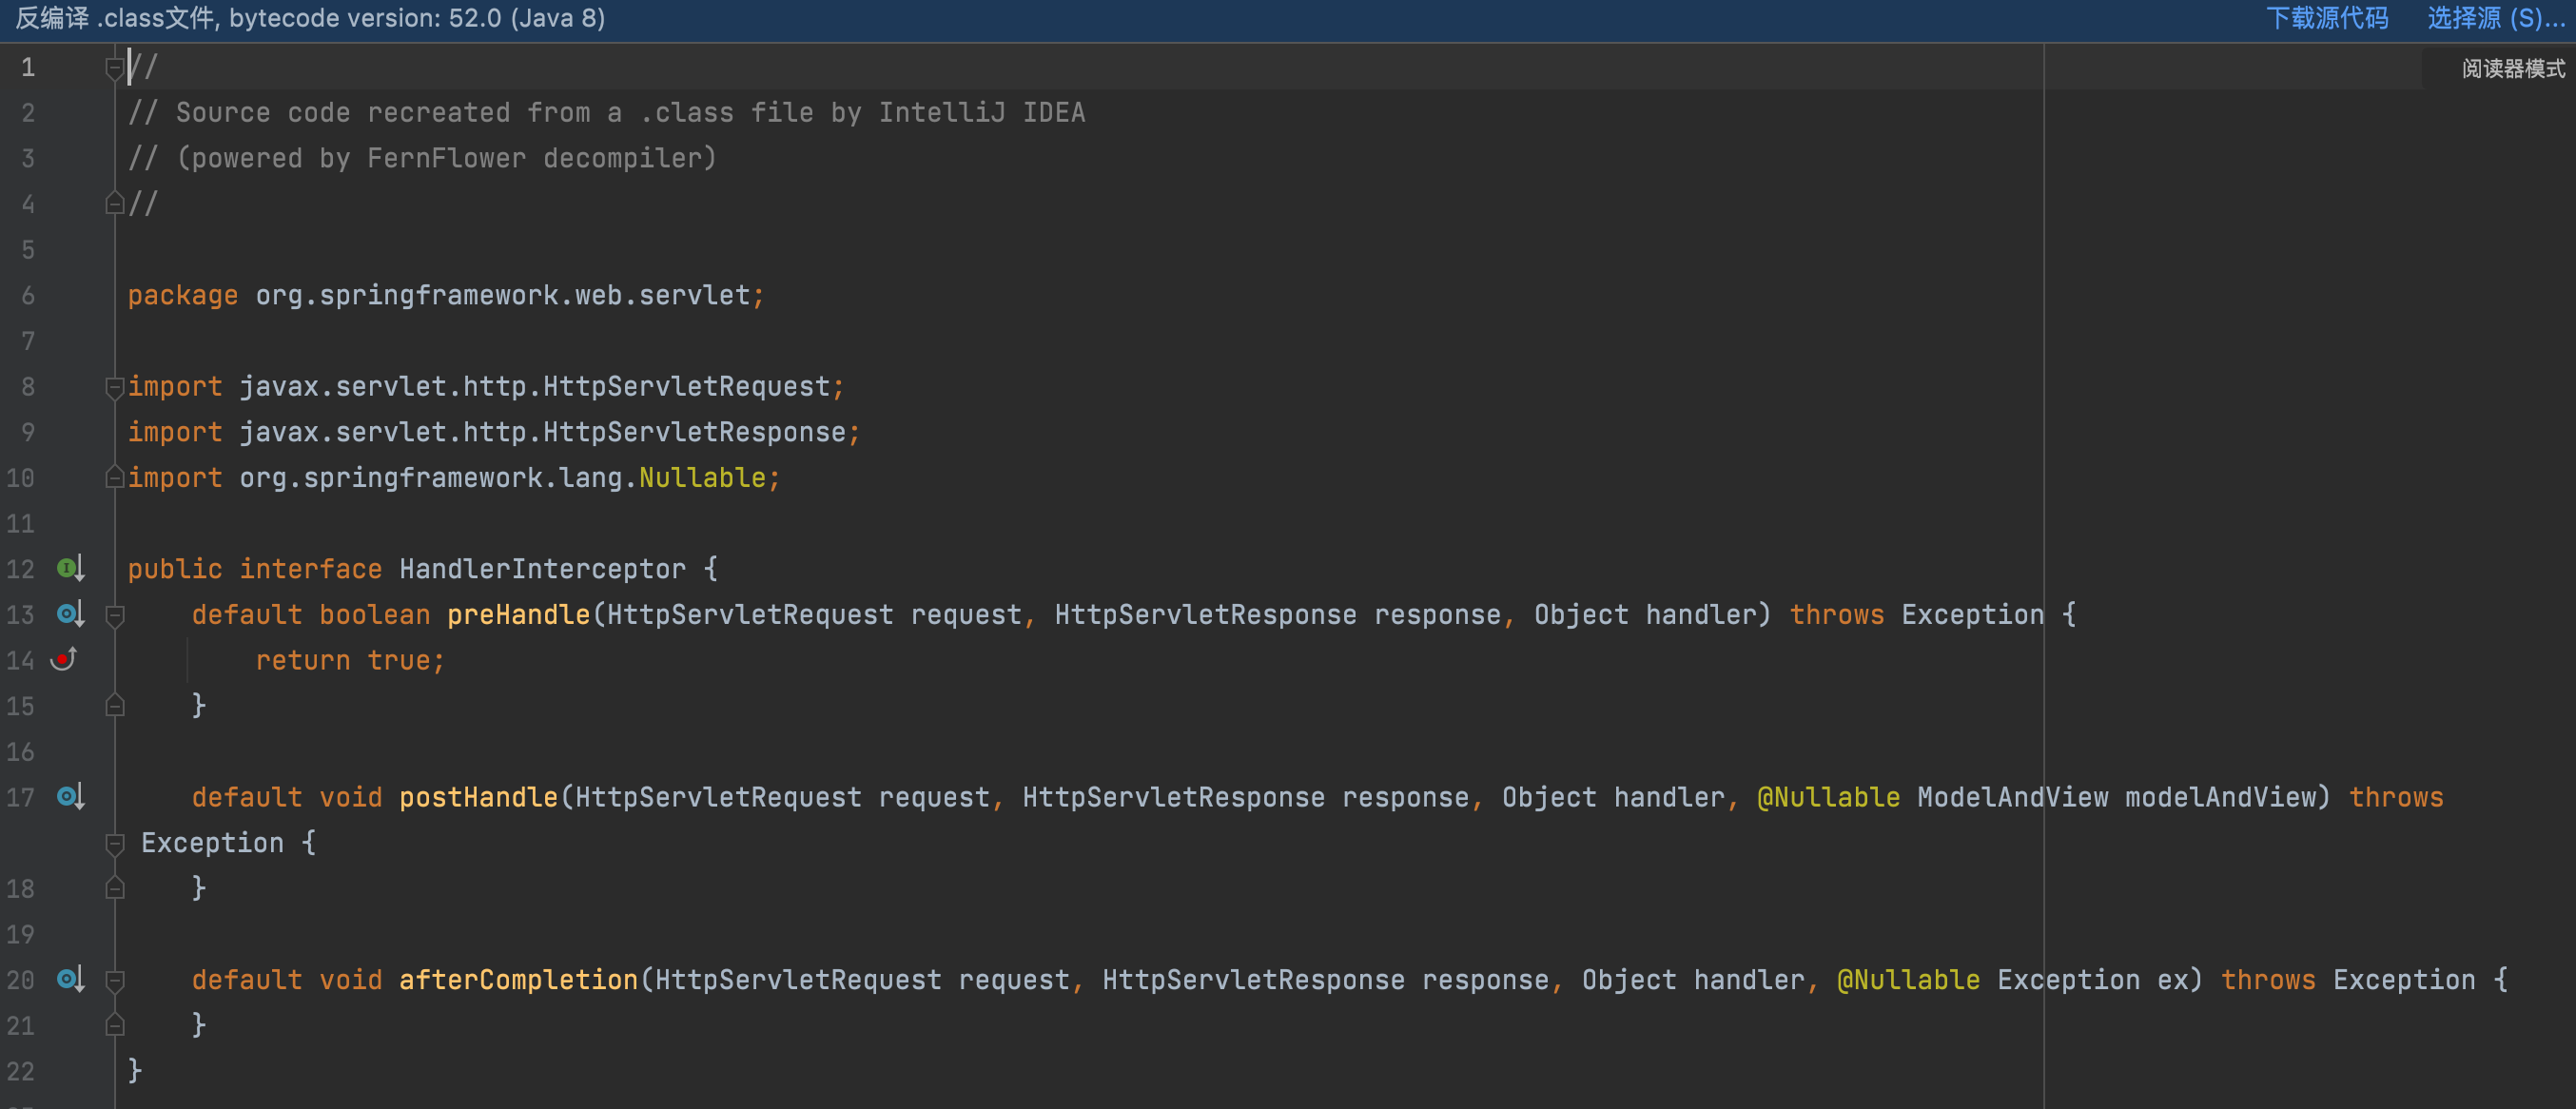This screenshot has height=1109, width=2576.
Task: Collapse the afterCompletion method fold marker
Action: click(x=114, y=980)
